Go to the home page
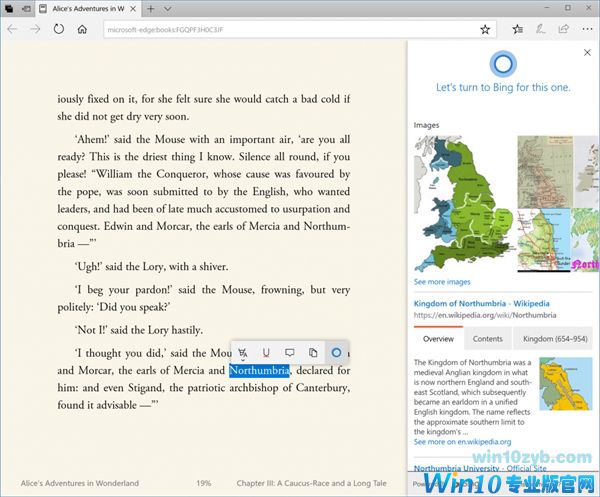Image resolution: width=600 pixels, height=497 pixels. point(83,30)
